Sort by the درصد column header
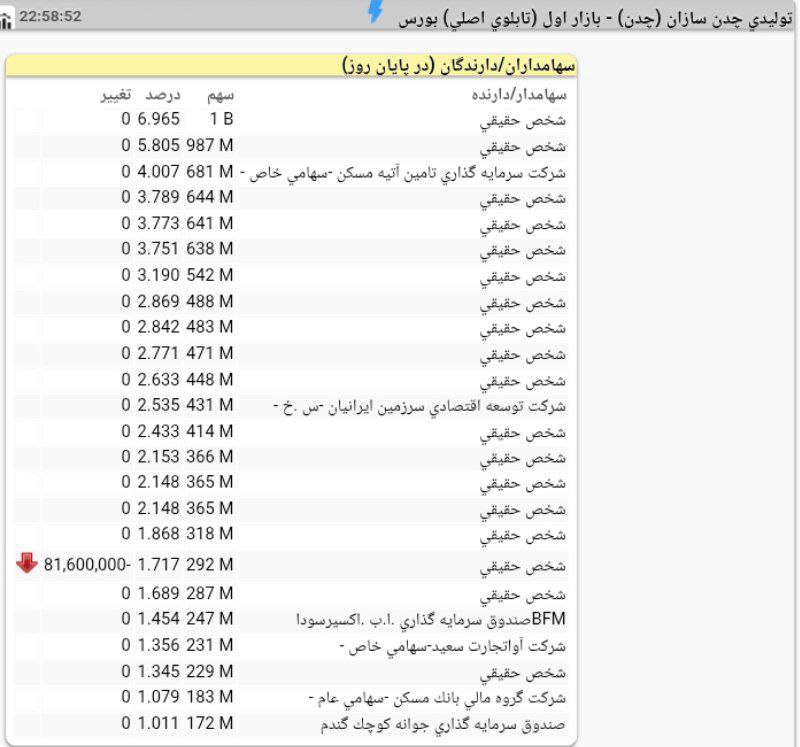This screenshot has width=800, height=747. tap(163, 95)
